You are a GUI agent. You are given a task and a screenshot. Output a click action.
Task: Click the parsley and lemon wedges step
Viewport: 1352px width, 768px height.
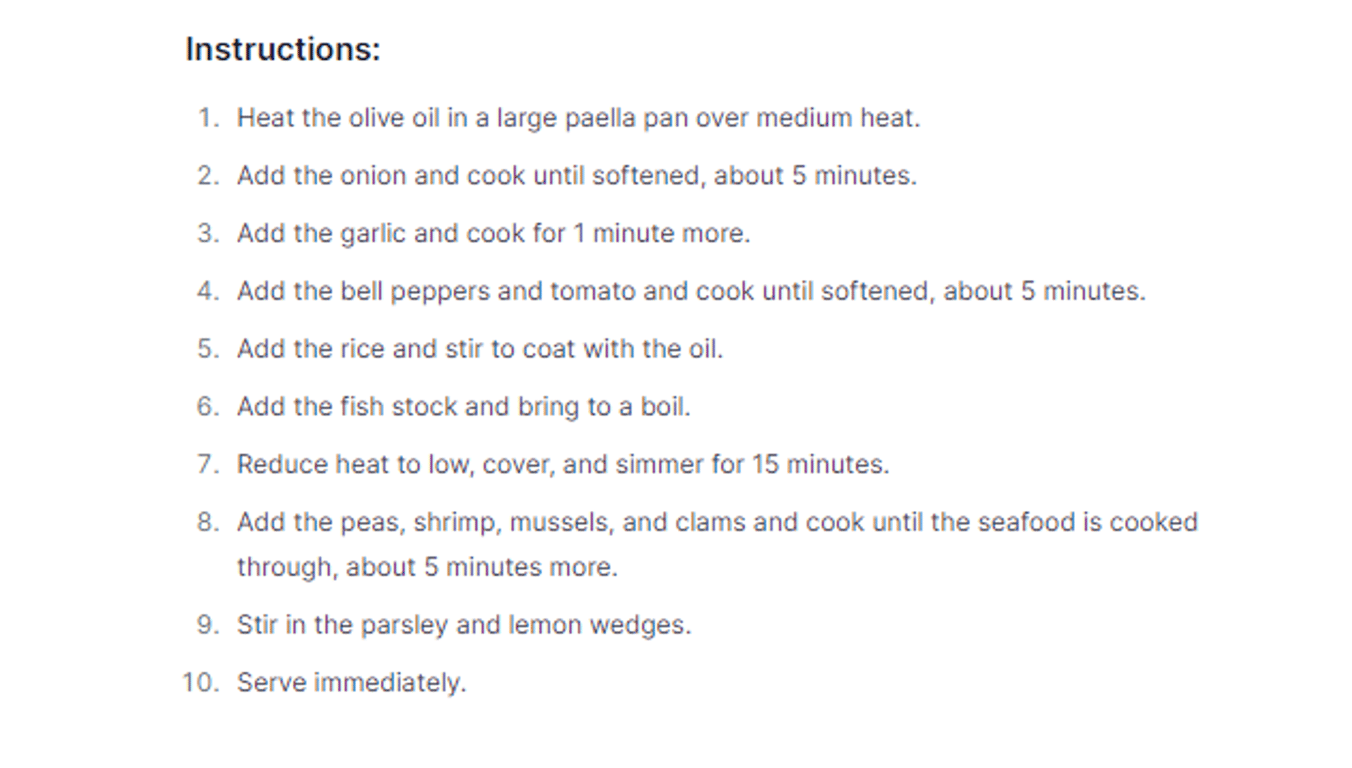pos(463,626)
